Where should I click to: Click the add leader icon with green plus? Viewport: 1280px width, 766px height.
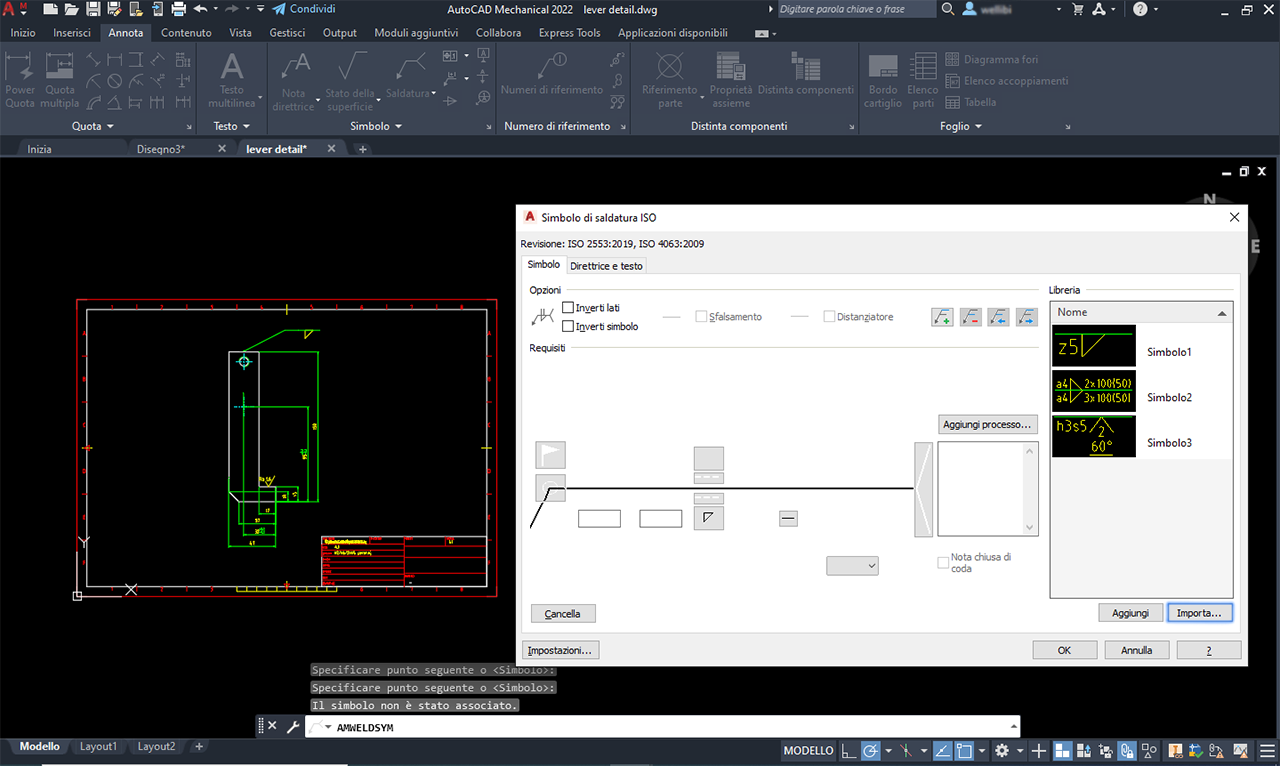click(942, 317)
